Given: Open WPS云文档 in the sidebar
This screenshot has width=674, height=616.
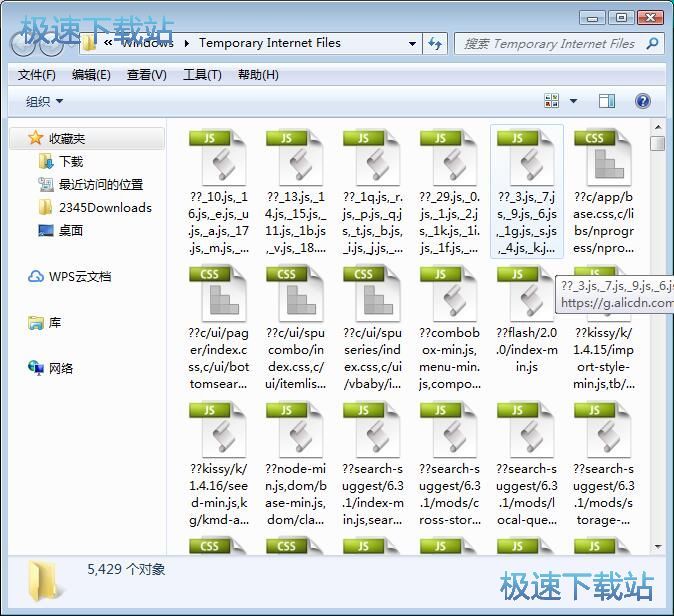Looking at the screenshot, I should point(70,276).
